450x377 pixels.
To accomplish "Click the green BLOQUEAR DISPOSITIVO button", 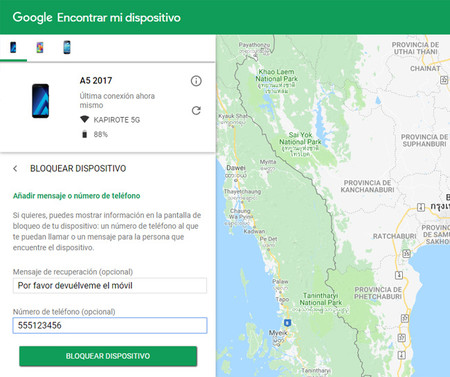I will 108,356.
